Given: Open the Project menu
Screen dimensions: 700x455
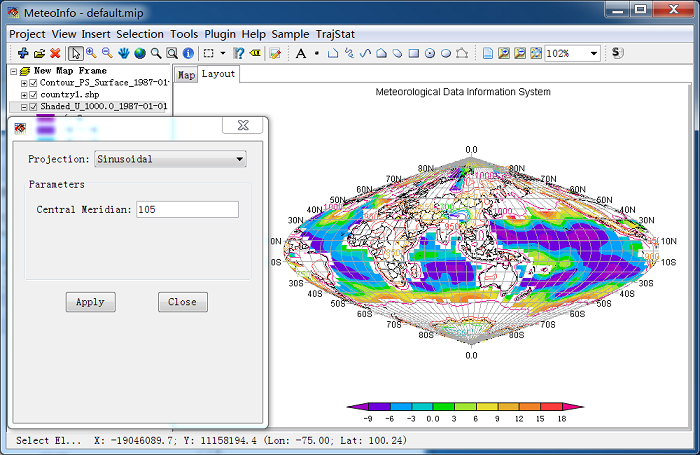Looking at the screenshot, I should [27, 34].
